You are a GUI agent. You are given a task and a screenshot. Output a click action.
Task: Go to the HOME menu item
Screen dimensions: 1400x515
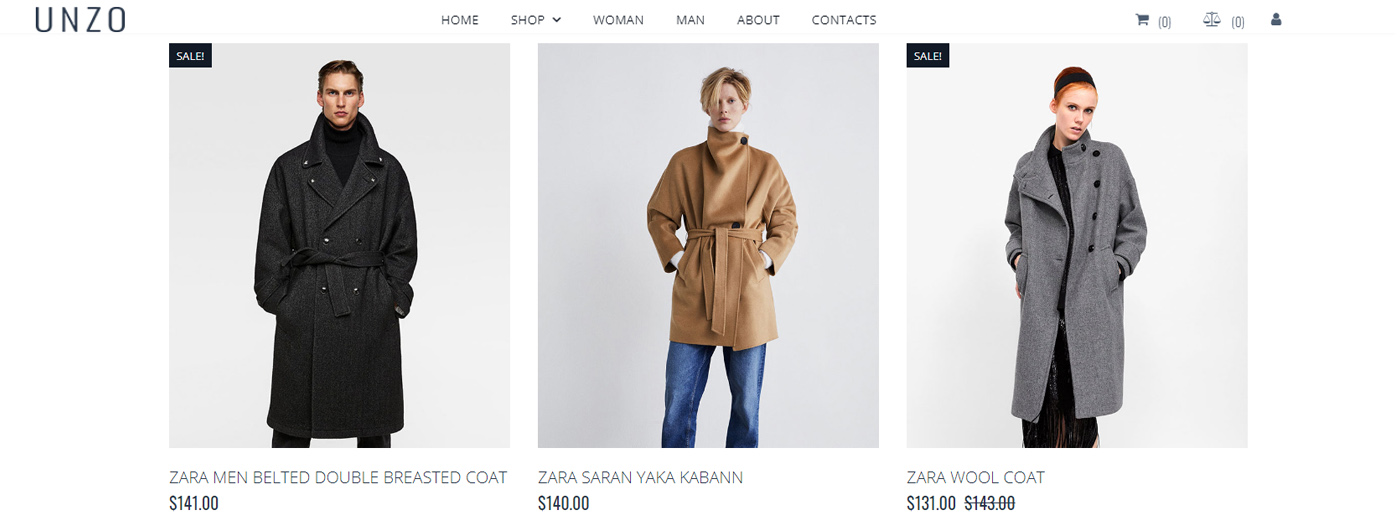coord(460,20)
